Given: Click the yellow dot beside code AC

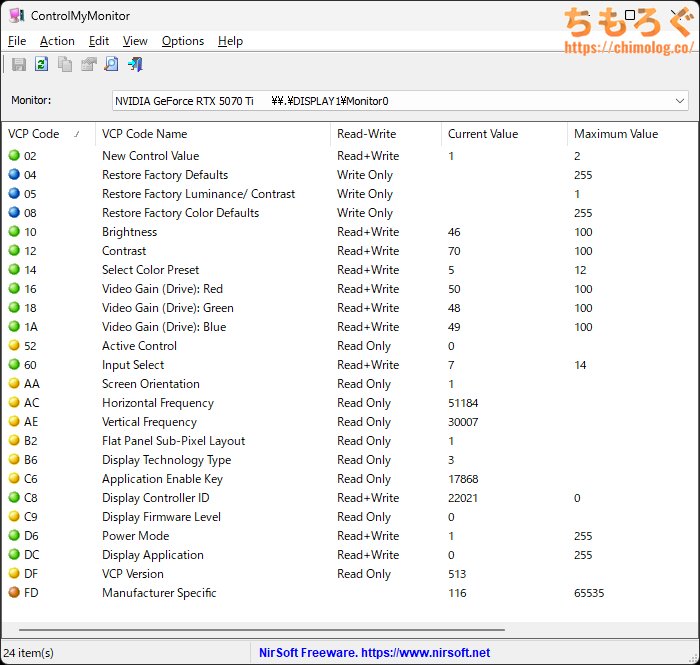Looking at the screenshot, I should point(14,402).
